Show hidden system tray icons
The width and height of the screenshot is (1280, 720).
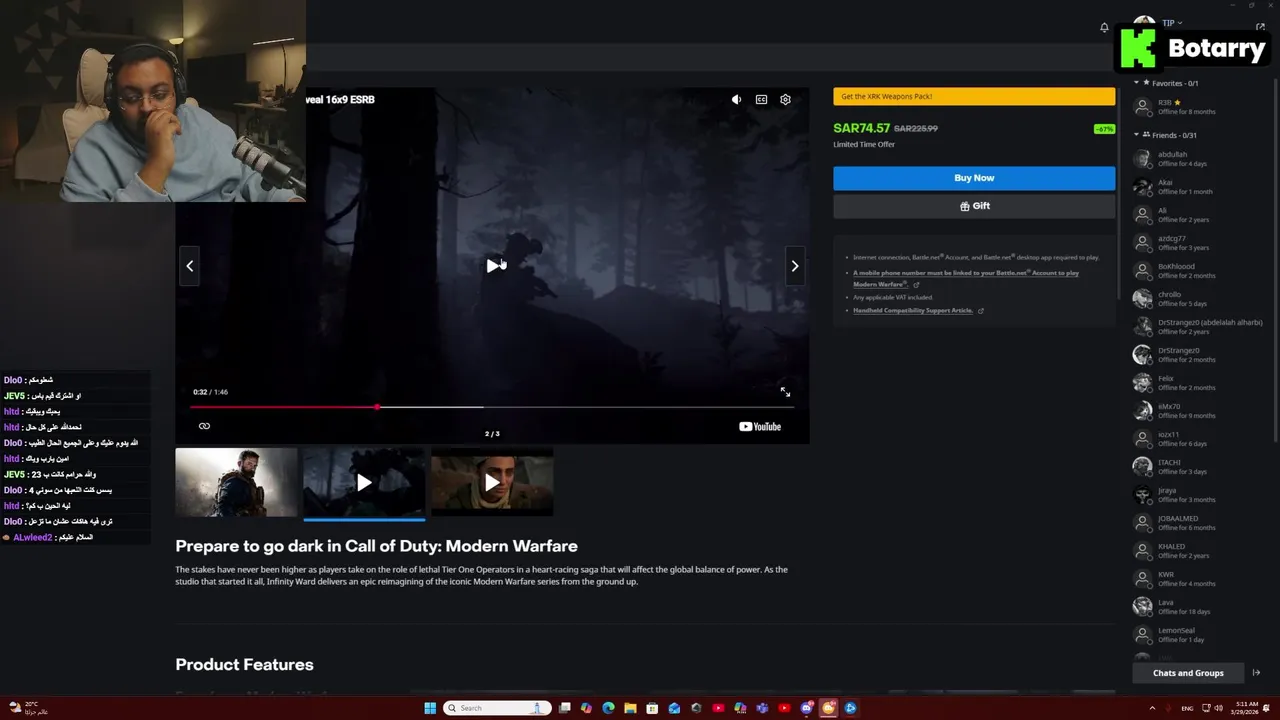(x=1152, y=708)
